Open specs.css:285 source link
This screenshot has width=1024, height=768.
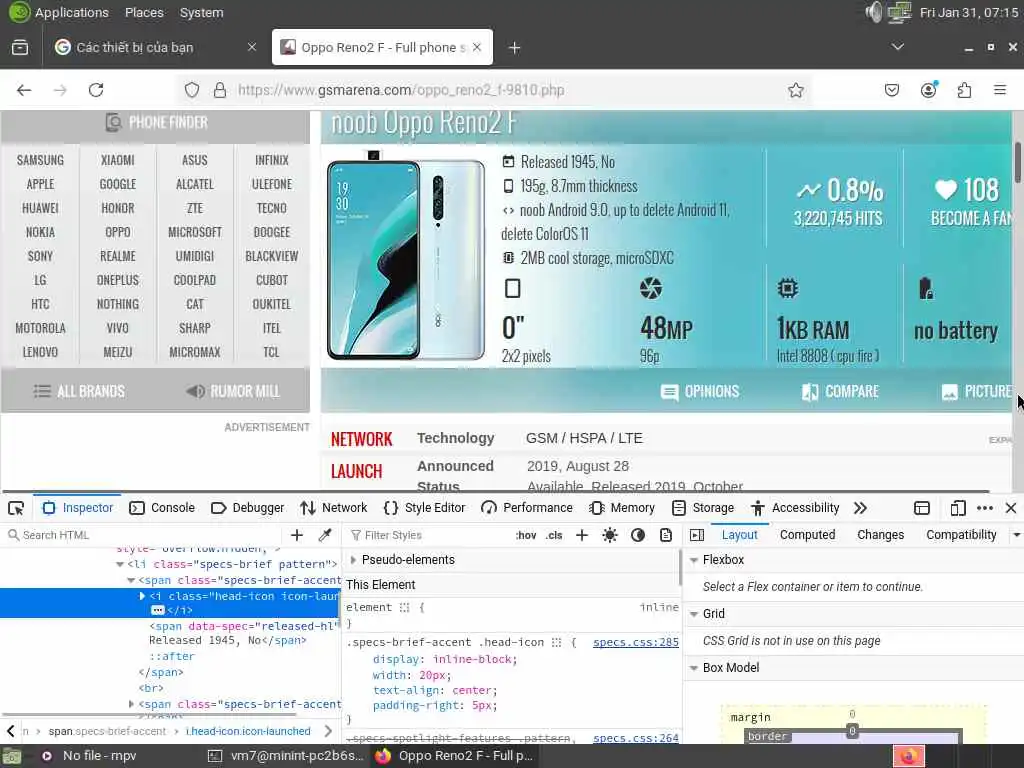(635, 643)
